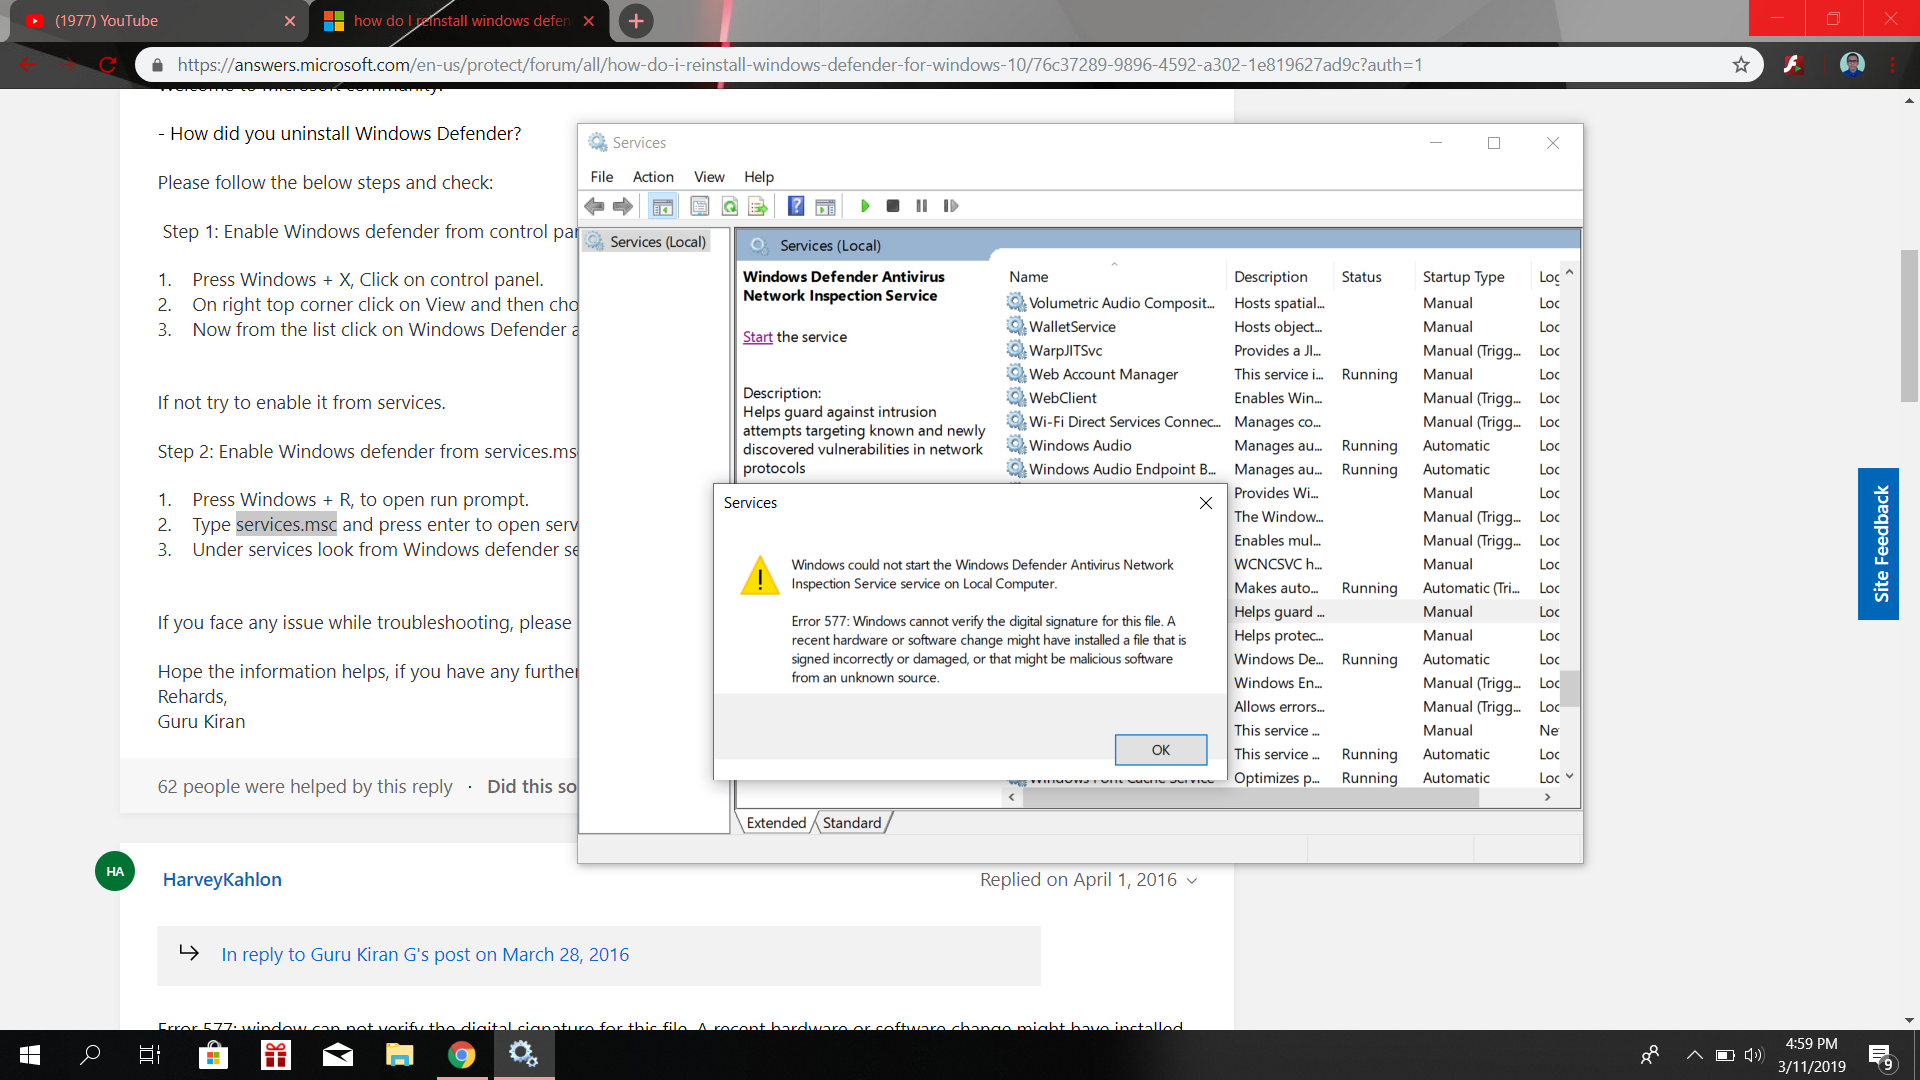Expand hidden system tray icons chevron
Image resolution: width=1920 pixels, height=1080 pixels.
click(x=1694, y=1054)
